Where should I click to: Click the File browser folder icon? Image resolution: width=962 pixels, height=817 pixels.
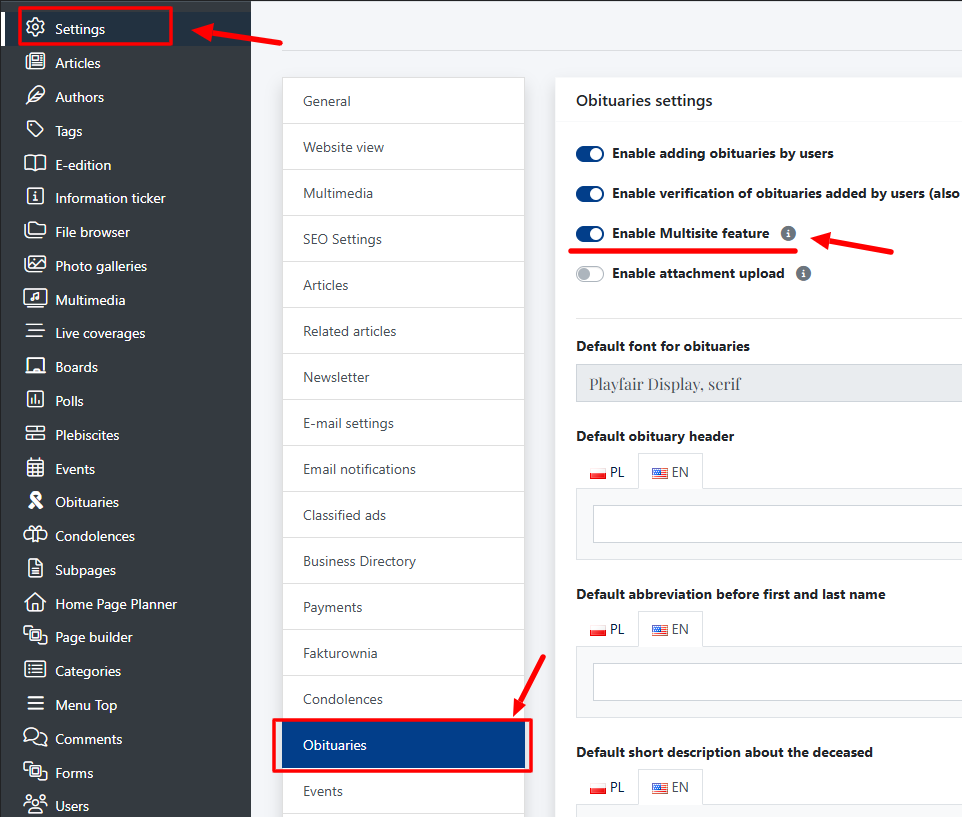(35, 230)
